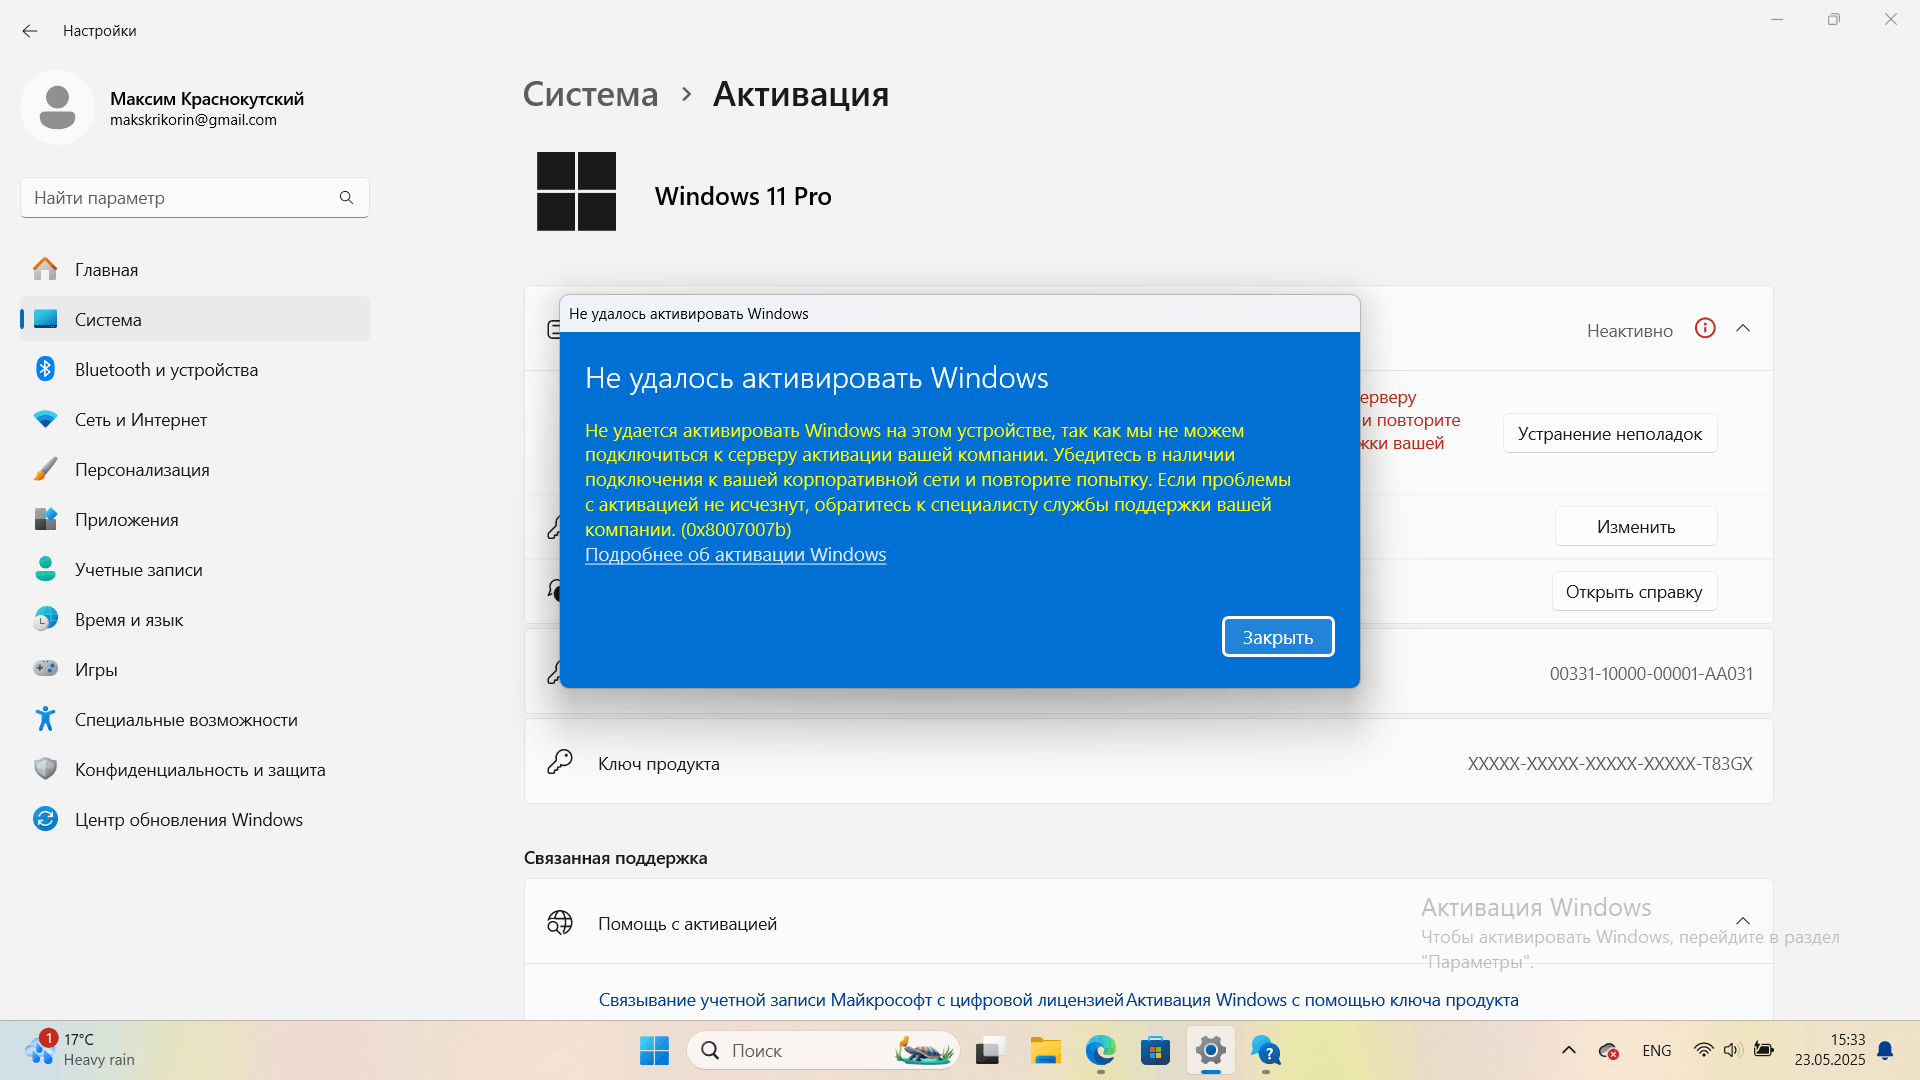
Task: Close the activation error dialog with Закрыть
Action: pyautogui.click(x=1278, y=637)
